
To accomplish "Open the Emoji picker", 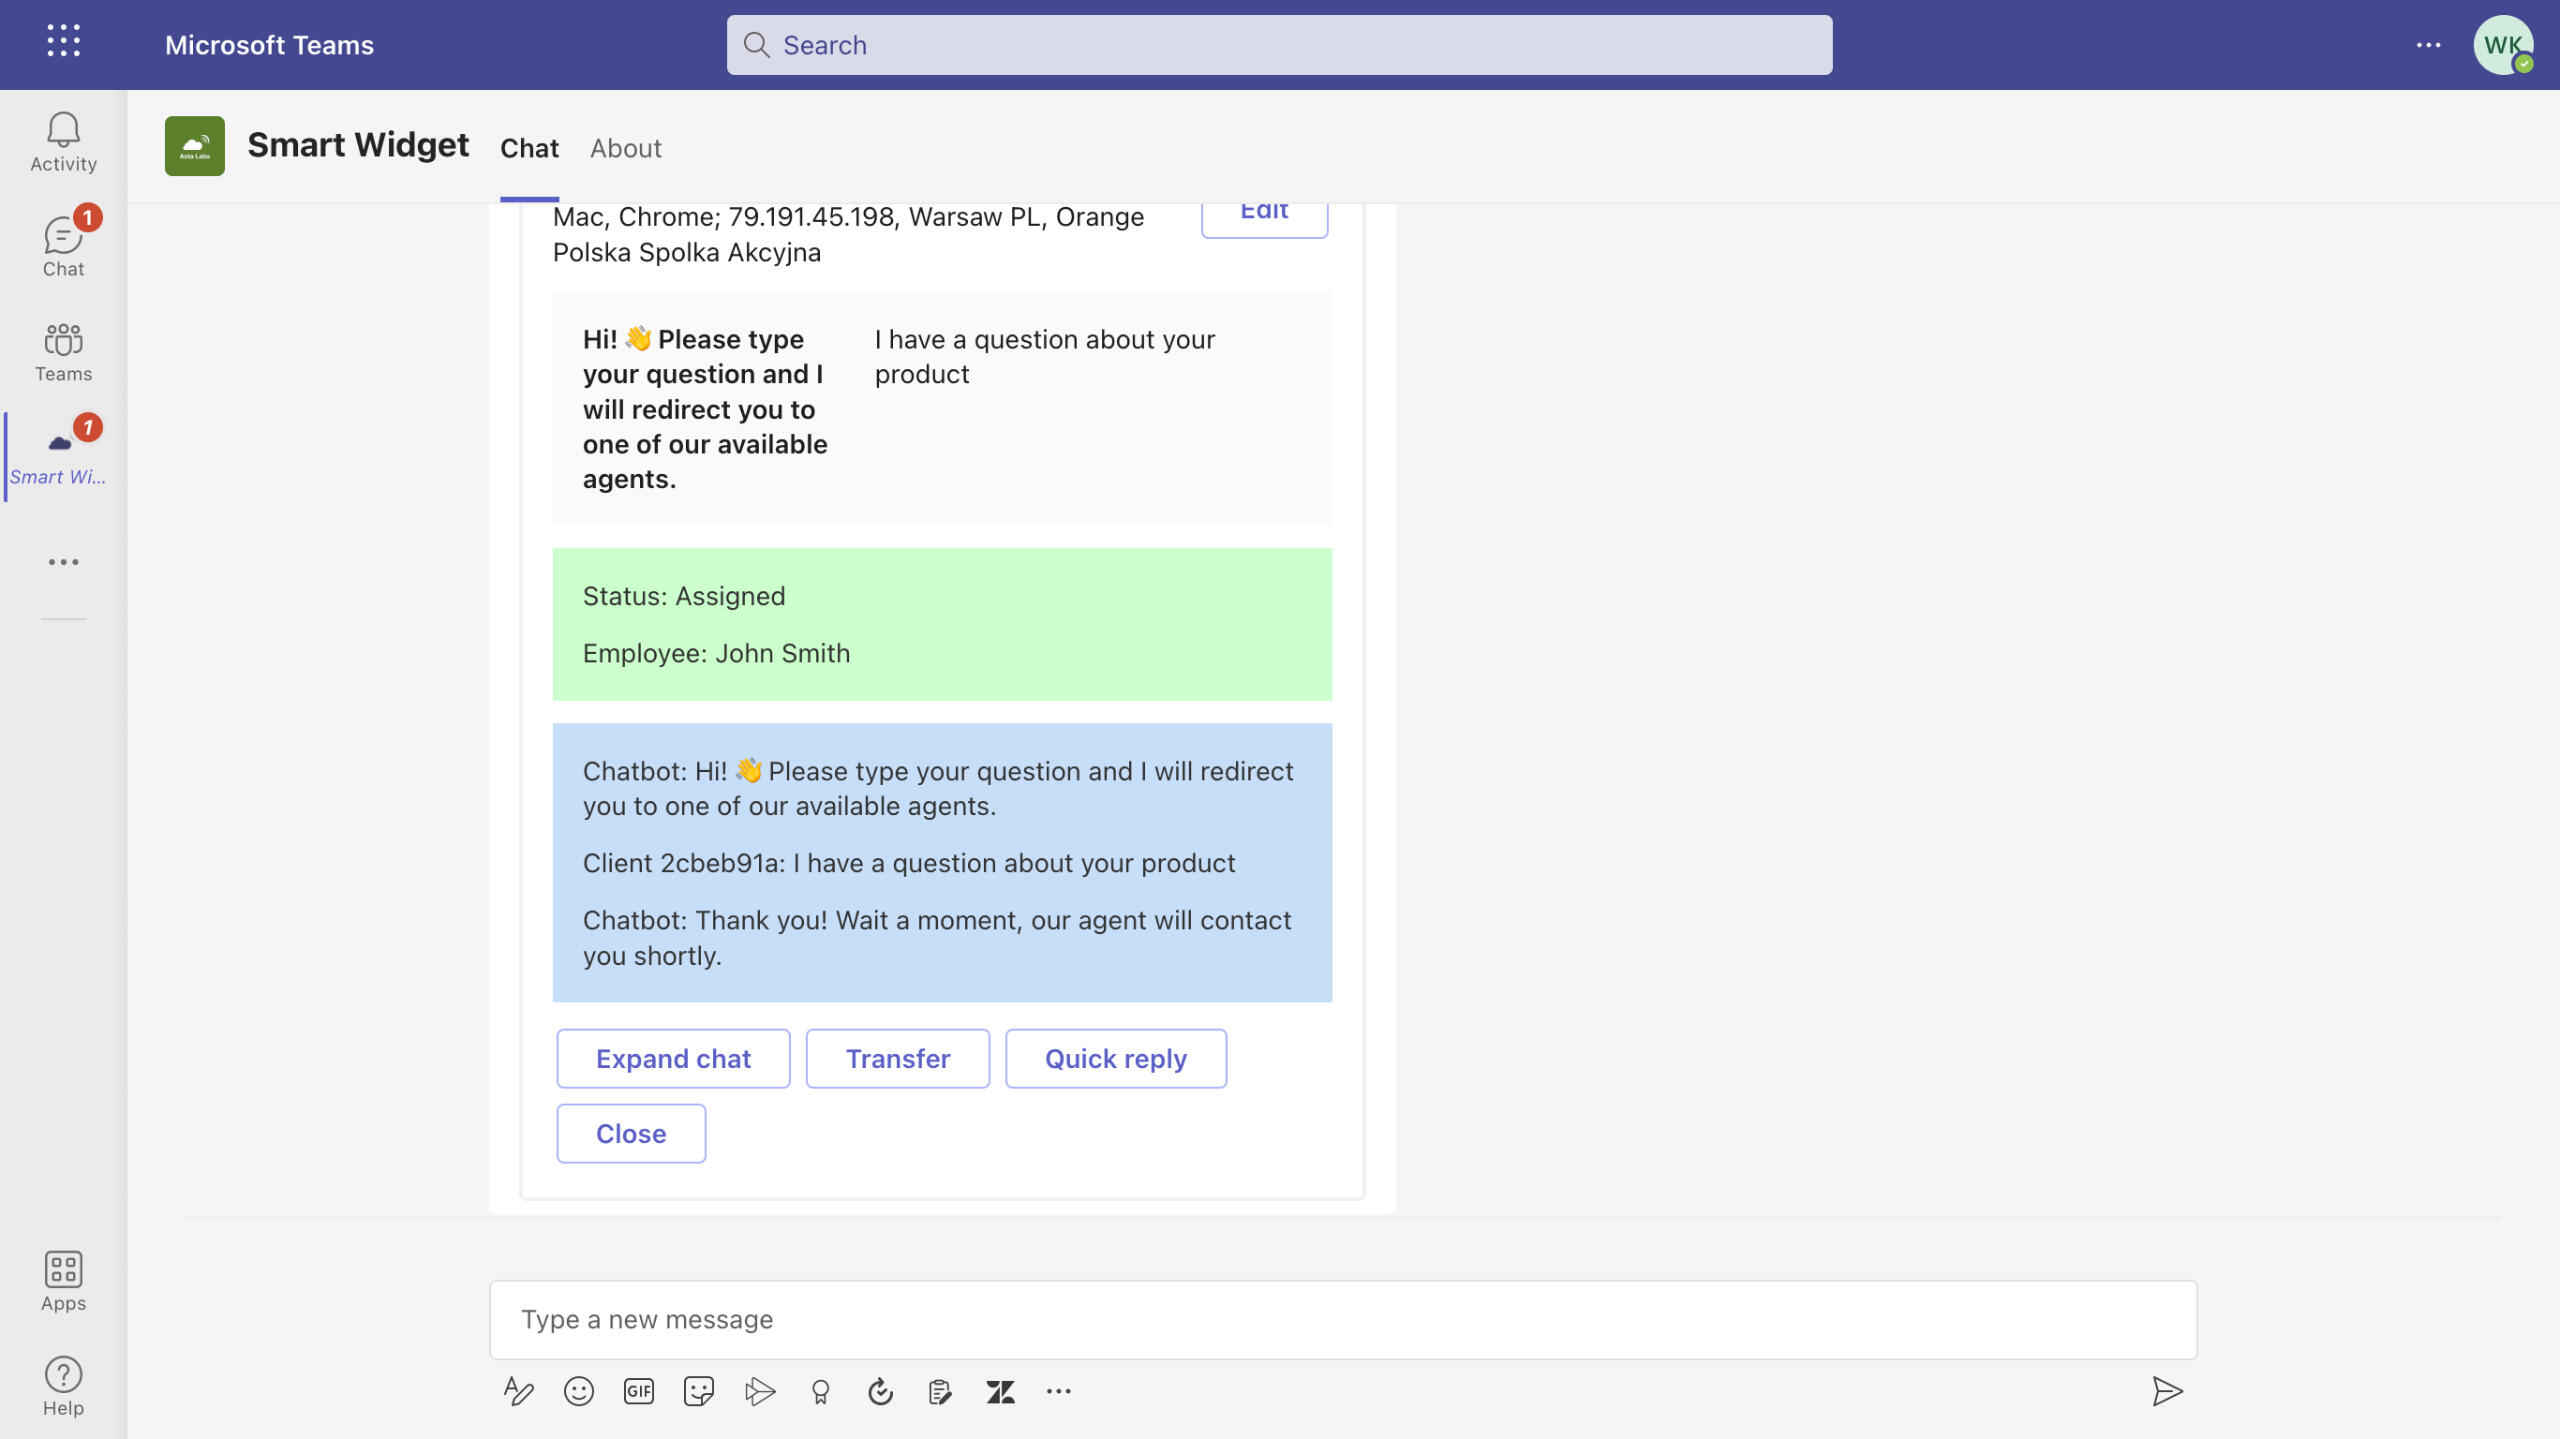I will (x=579, y=1391).
